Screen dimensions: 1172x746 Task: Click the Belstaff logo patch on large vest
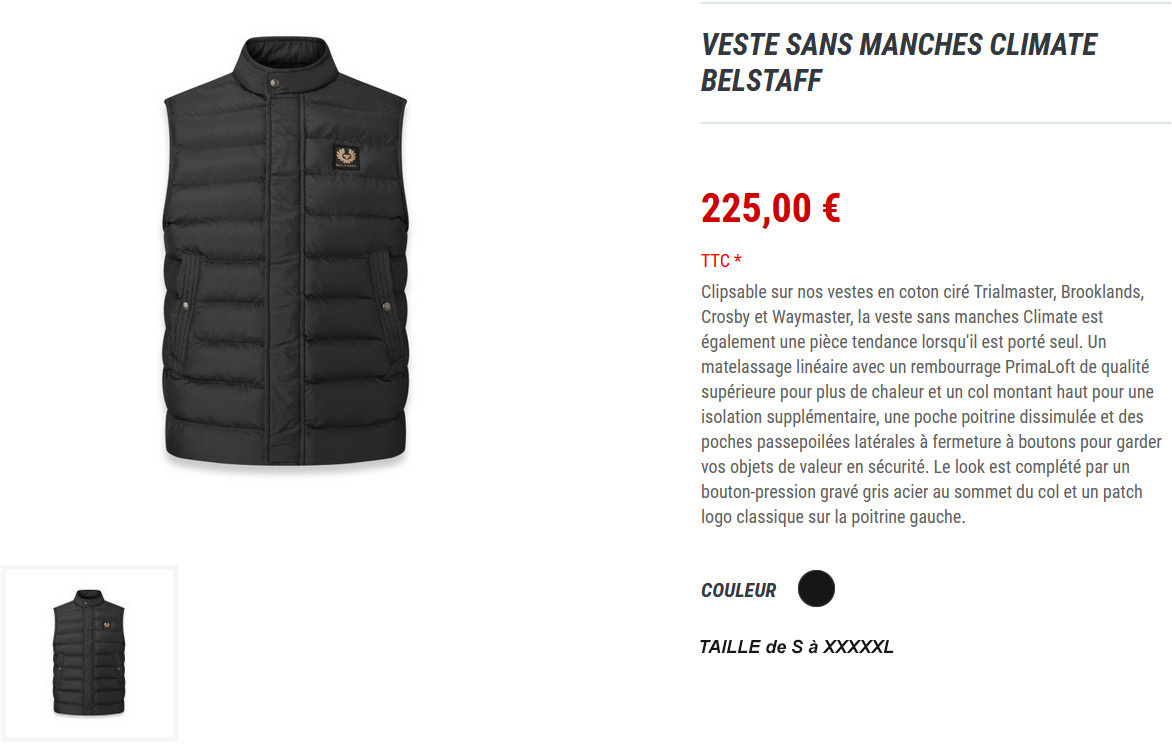(345, 157)
